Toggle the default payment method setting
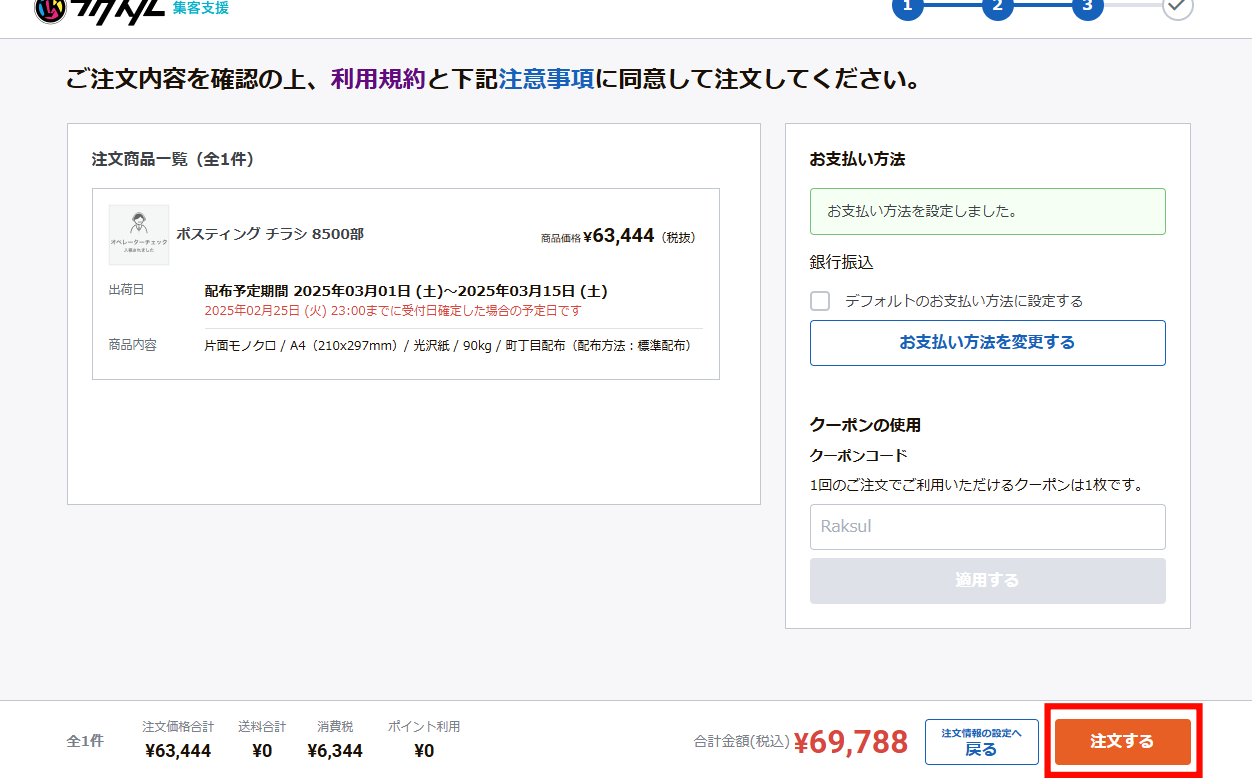The width and height of the screenshot is (1252, 778). [820, 300]
